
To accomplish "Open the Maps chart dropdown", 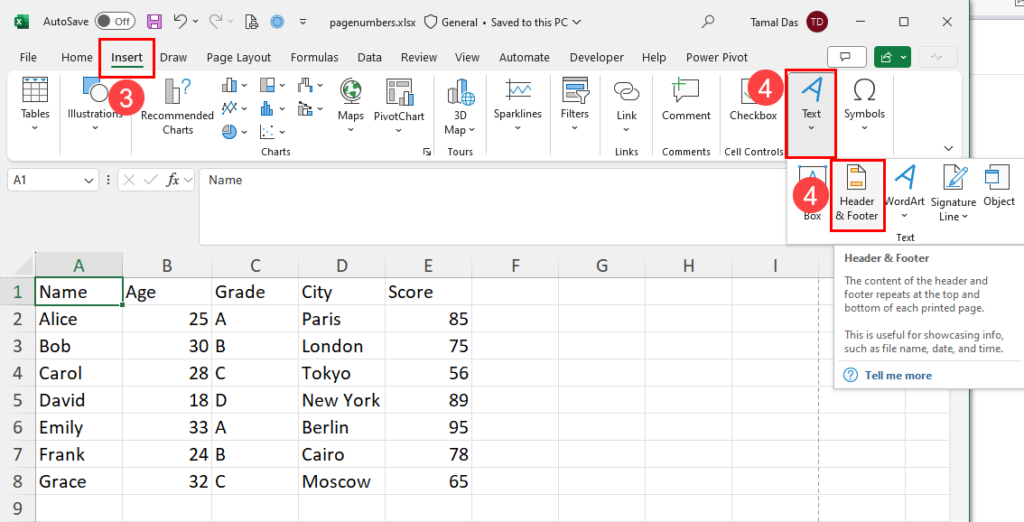I will [351, 130].
